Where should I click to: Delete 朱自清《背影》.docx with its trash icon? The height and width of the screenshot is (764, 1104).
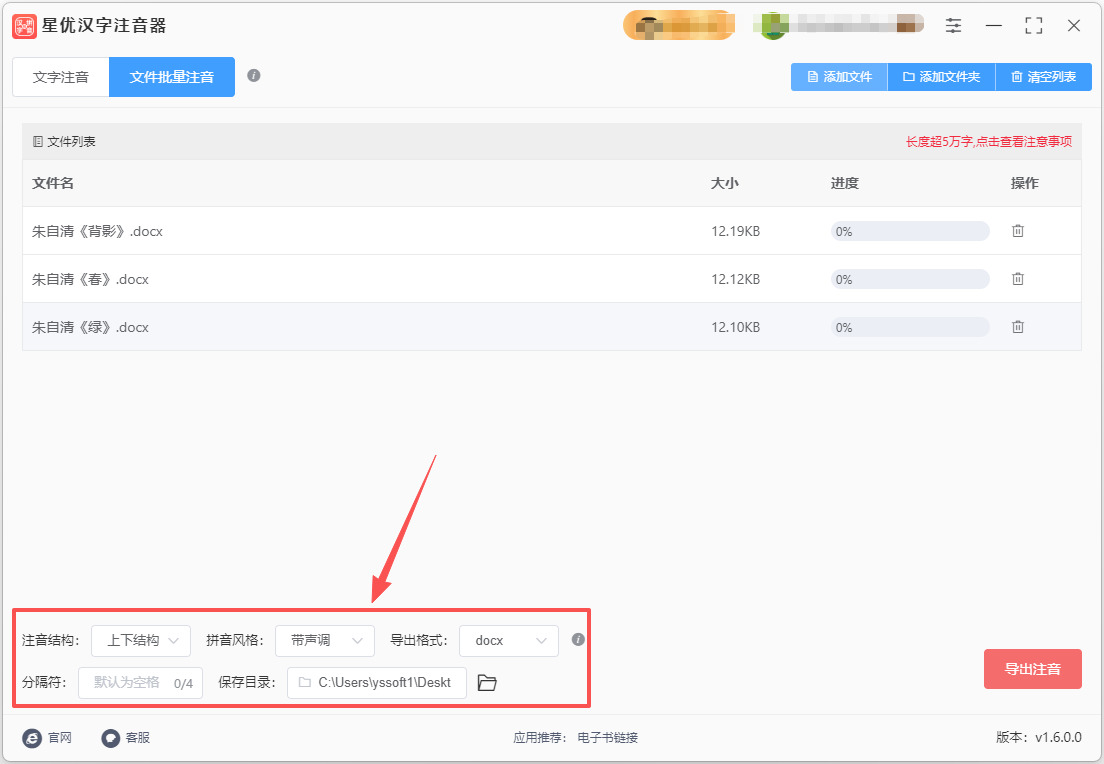1017,231
